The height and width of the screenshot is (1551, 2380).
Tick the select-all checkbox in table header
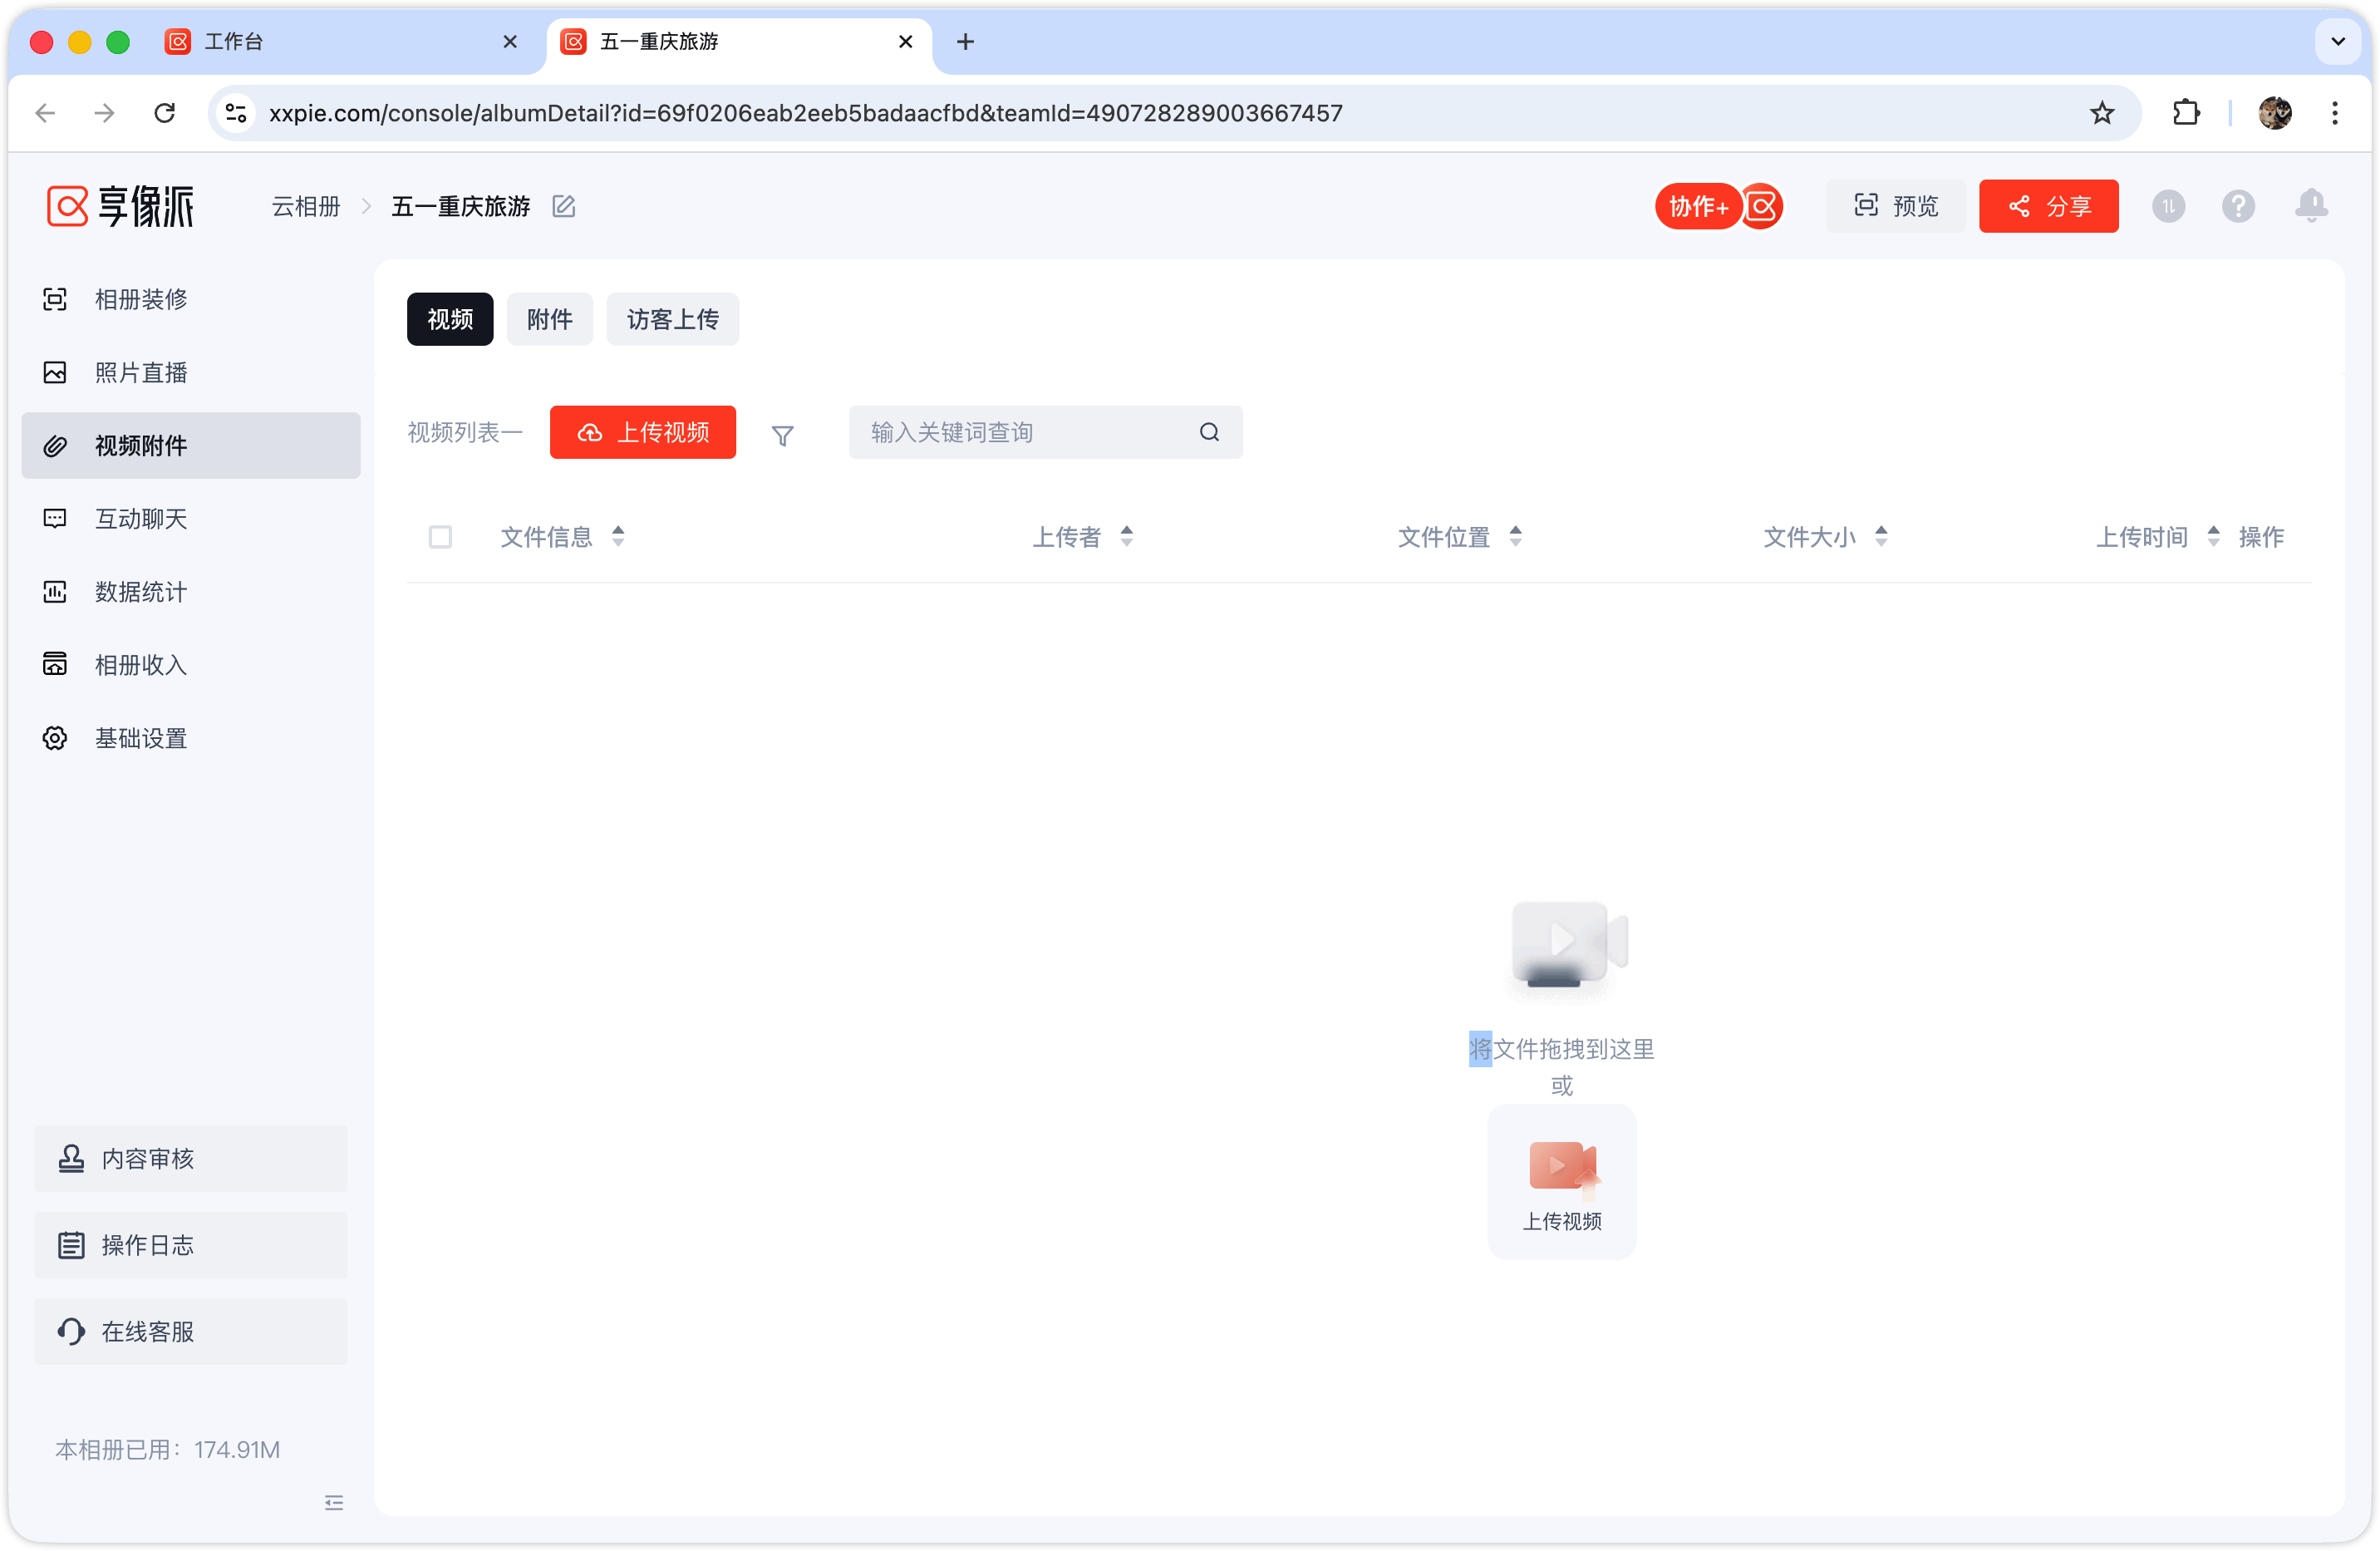coord(440,537)
